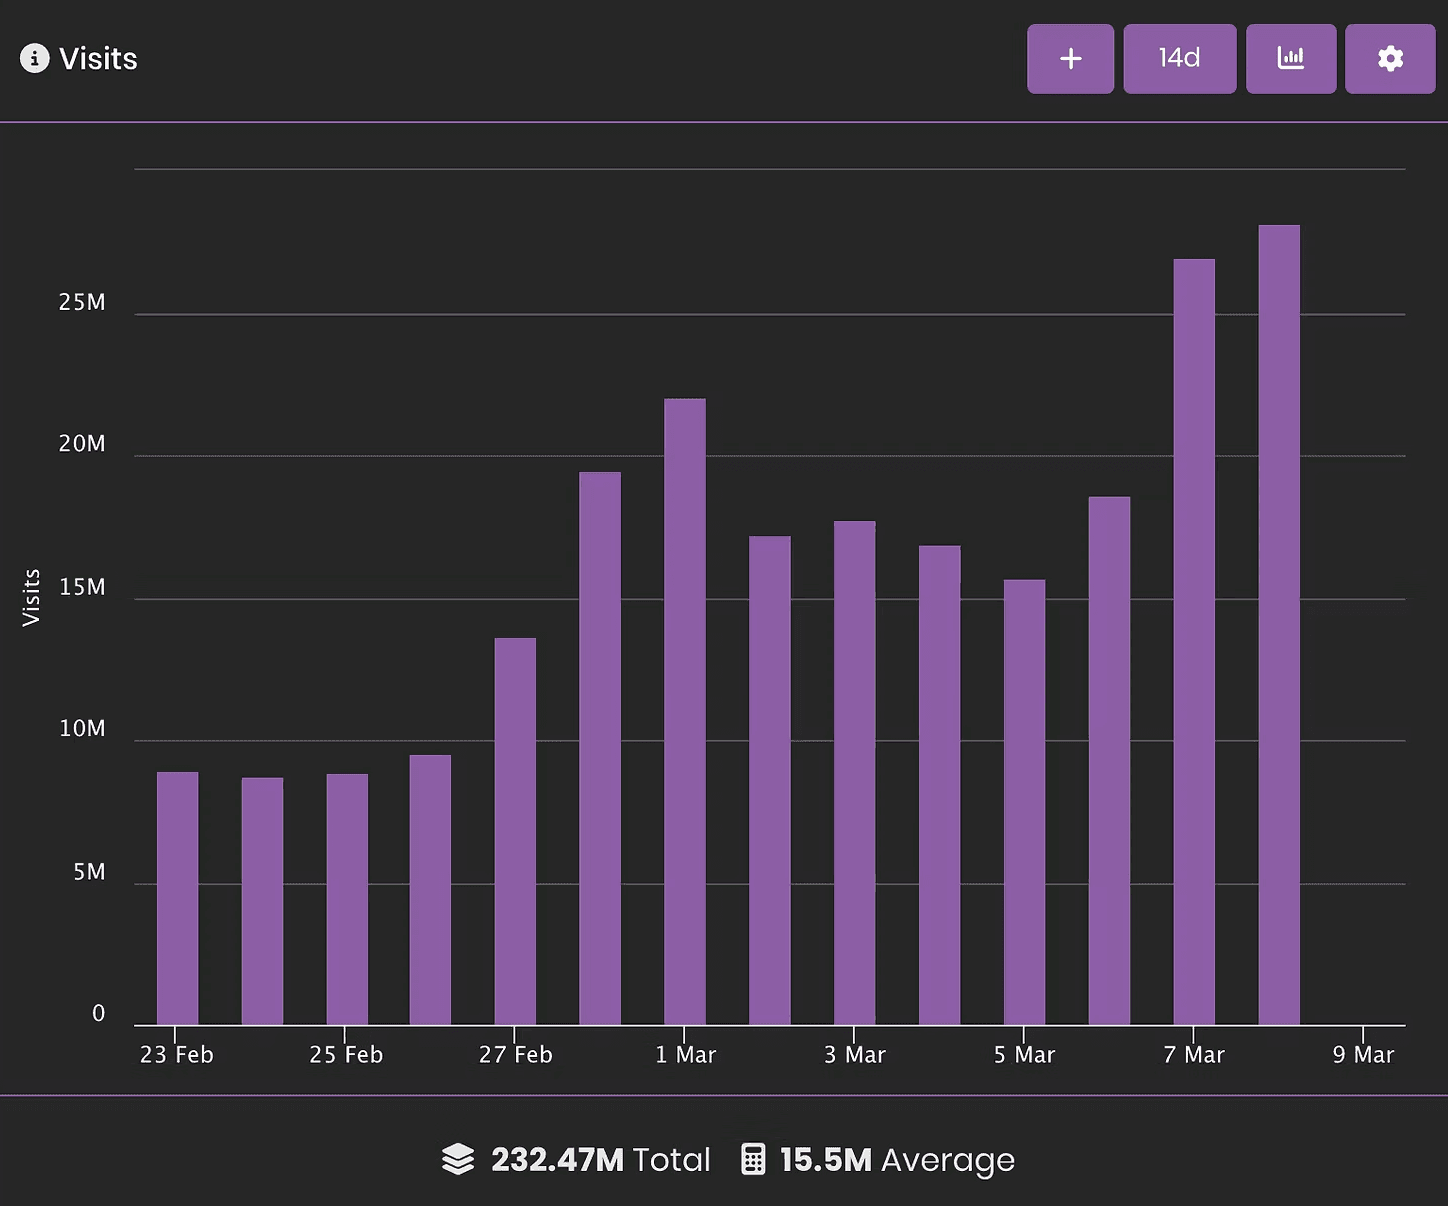Click the calculator icon beside Average
Image resolution: width=1448 pixels, height=1206 pixels.
pyautogui.click(x=753, y=1160)
